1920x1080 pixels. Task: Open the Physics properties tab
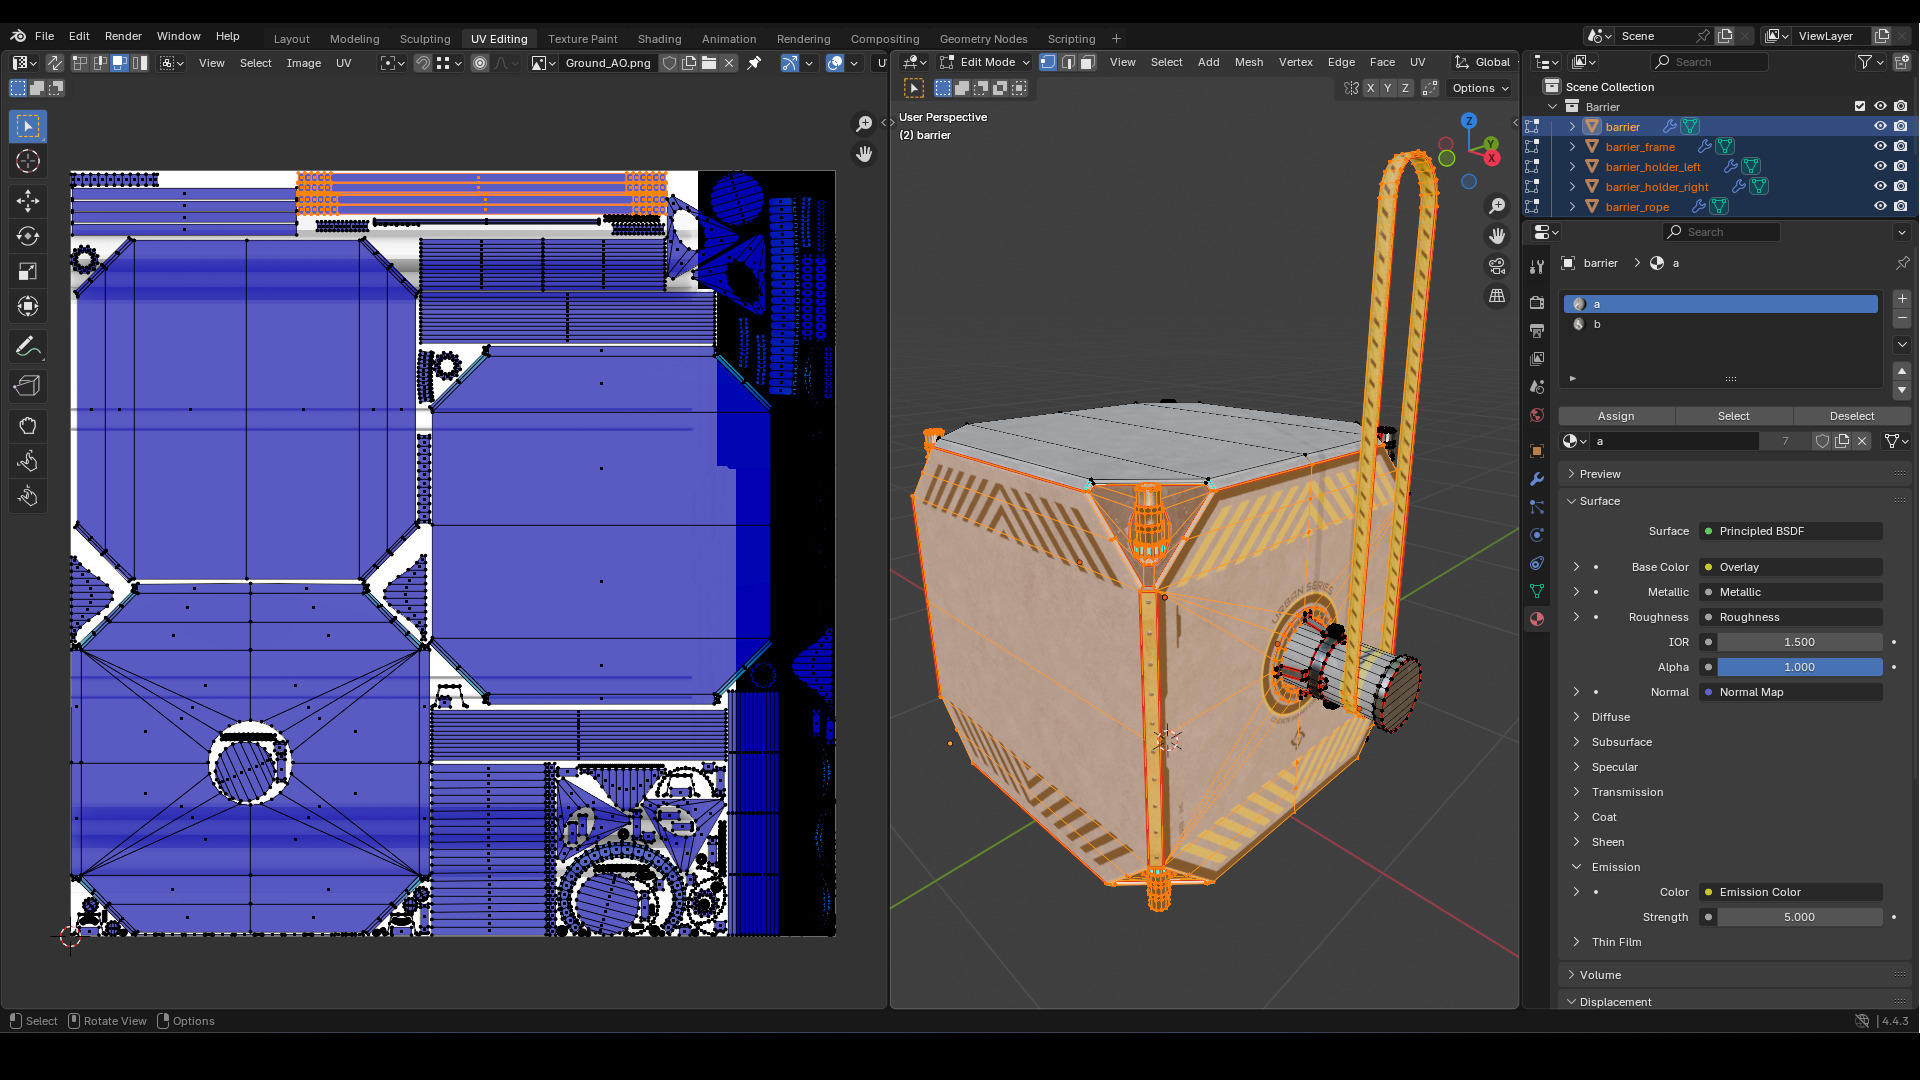click(1537, 535)
